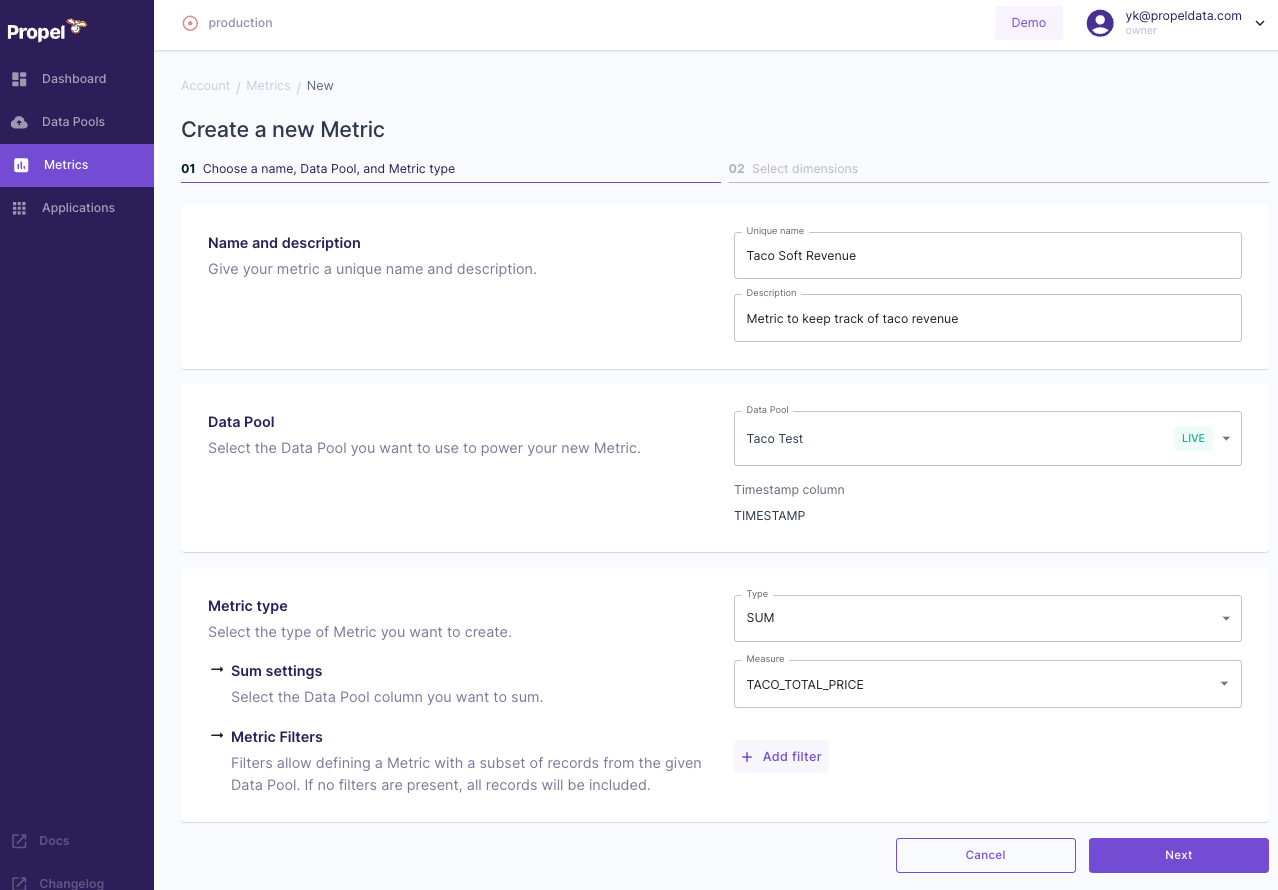The image size is (1278, 890).
Task: Click the Docs external link icon
Action: [x=19, y=841]
